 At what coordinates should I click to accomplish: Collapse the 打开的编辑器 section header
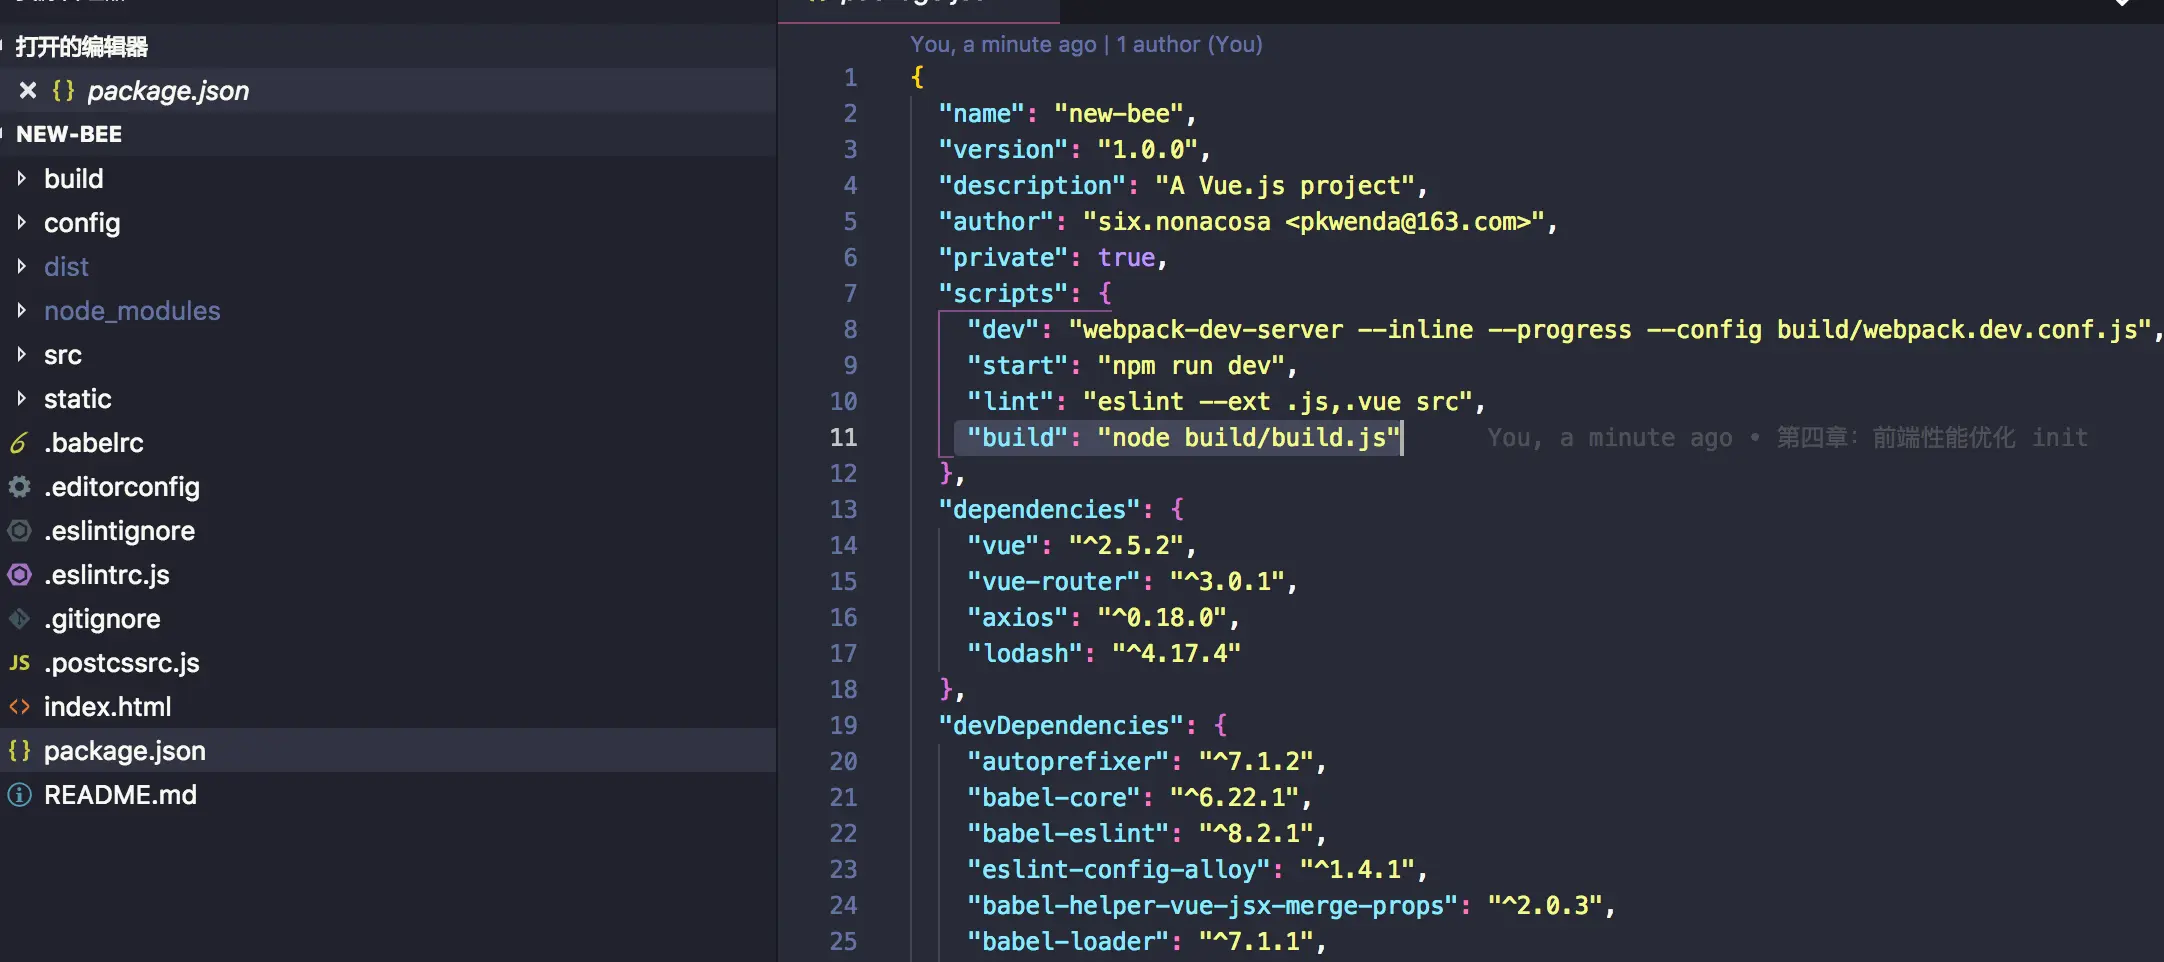(x=388, y=46)
